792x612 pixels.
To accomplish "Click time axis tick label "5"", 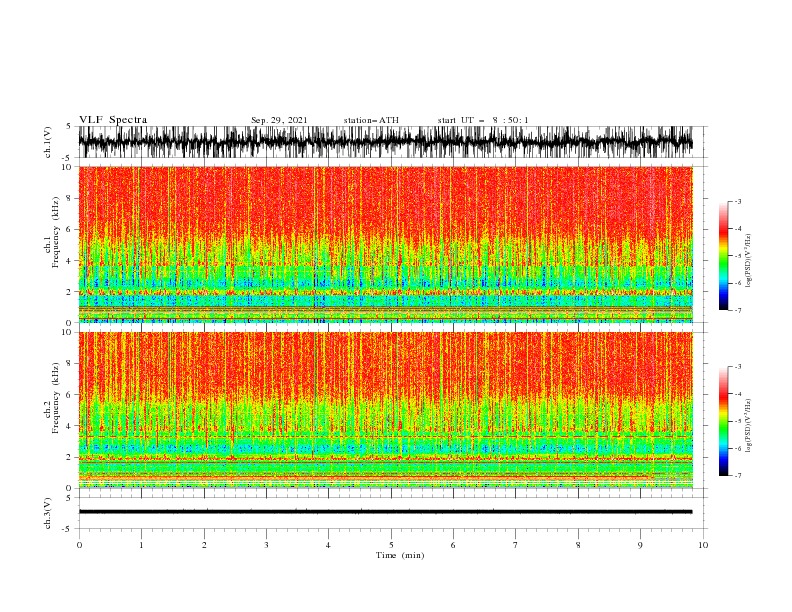I will (x=391, y=545).
